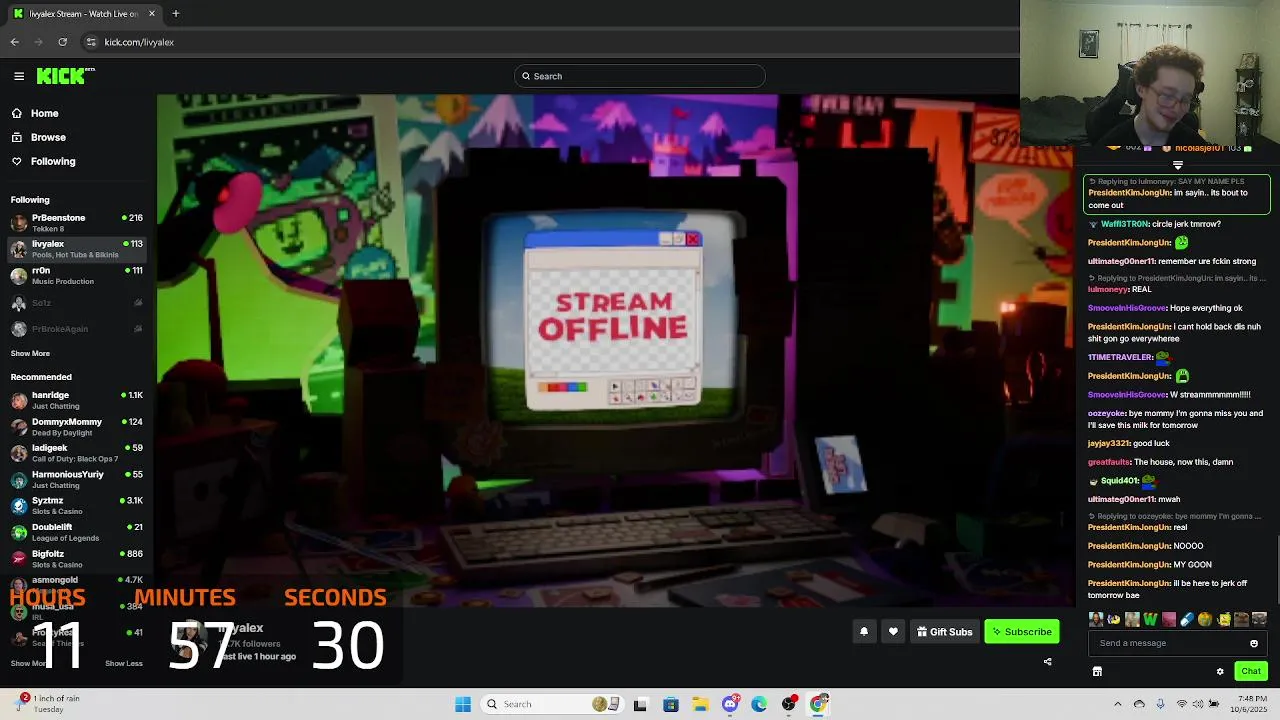
Task: Expand Show More under Following
Action: (x=30, y=353)
